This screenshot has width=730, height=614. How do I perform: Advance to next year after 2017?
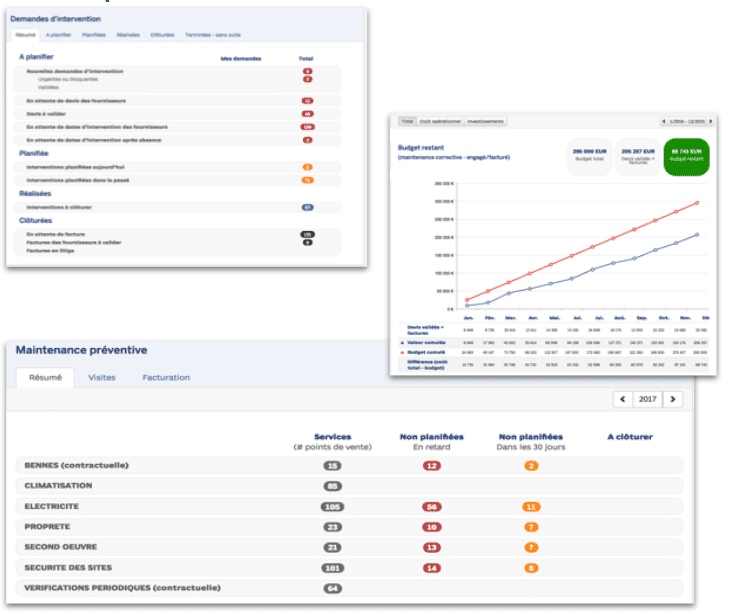[674, 400]
